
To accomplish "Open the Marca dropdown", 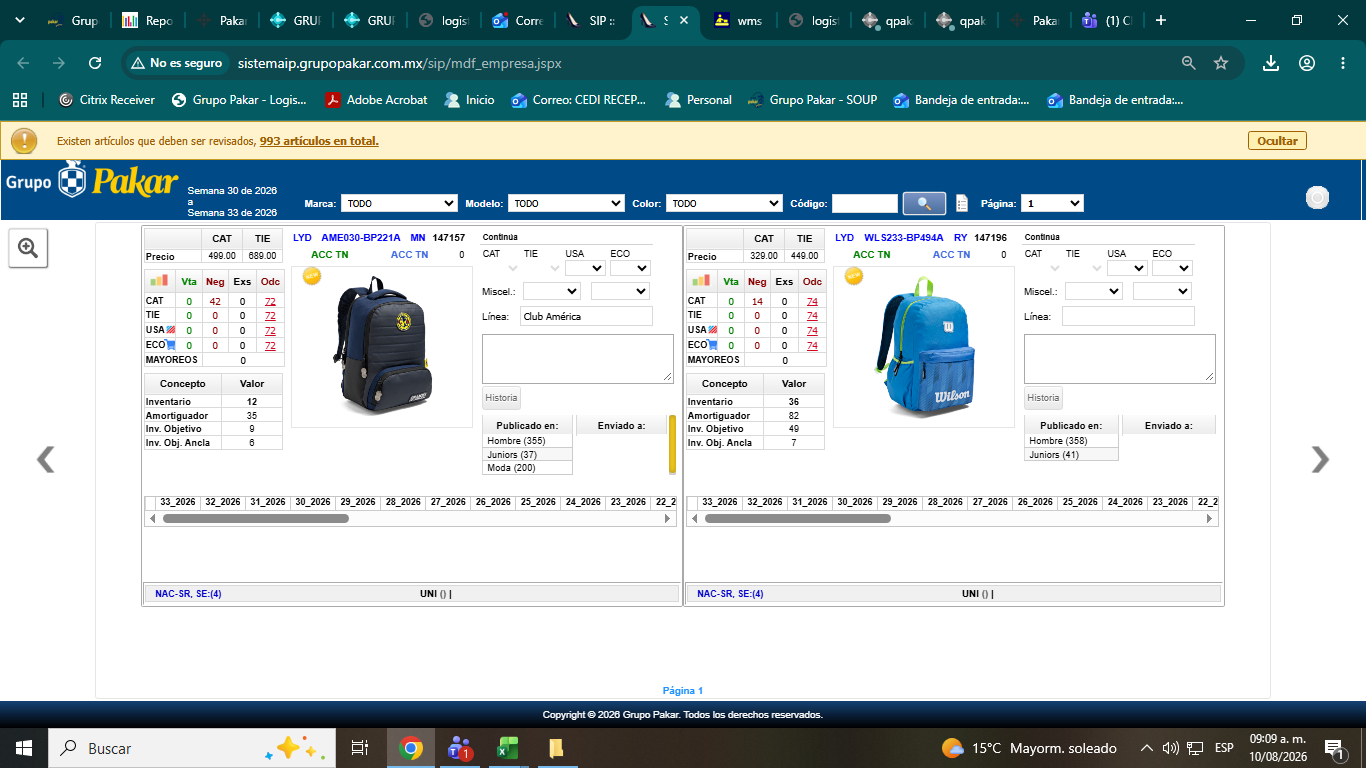I will [399, 203].
